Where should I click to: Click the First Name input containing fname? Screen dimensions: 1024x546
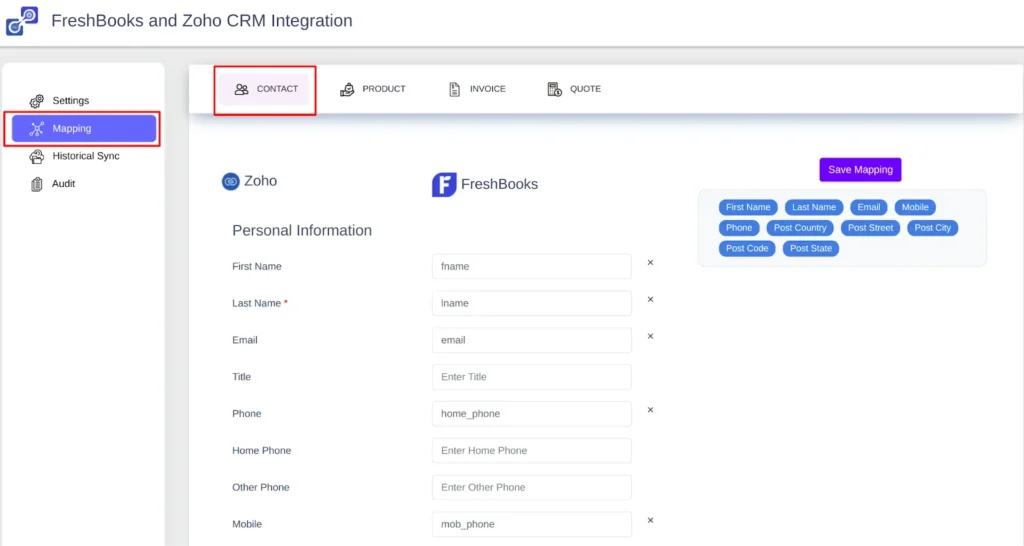pyautogui.click(x=532, y=266)
